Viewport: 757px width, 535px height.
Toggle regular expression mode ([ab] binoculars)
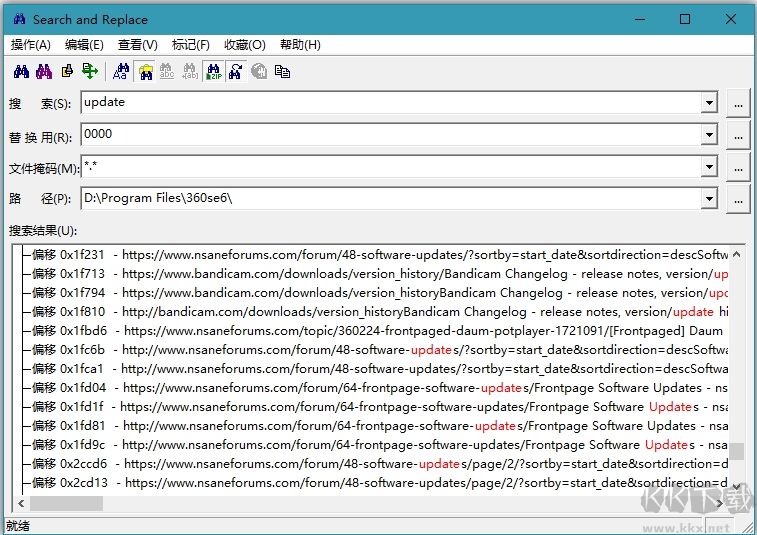(190, 71)
